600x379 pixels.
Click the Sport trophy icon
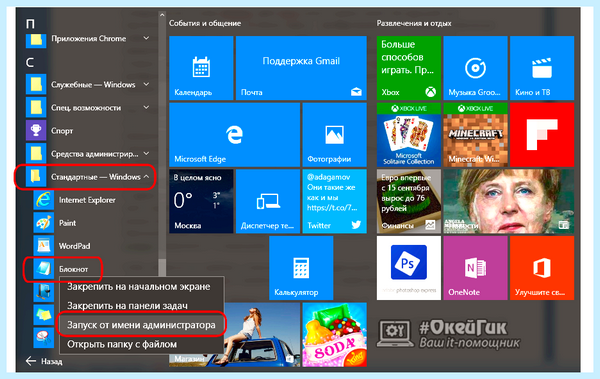pyautogui.click(x=36, y=131)
